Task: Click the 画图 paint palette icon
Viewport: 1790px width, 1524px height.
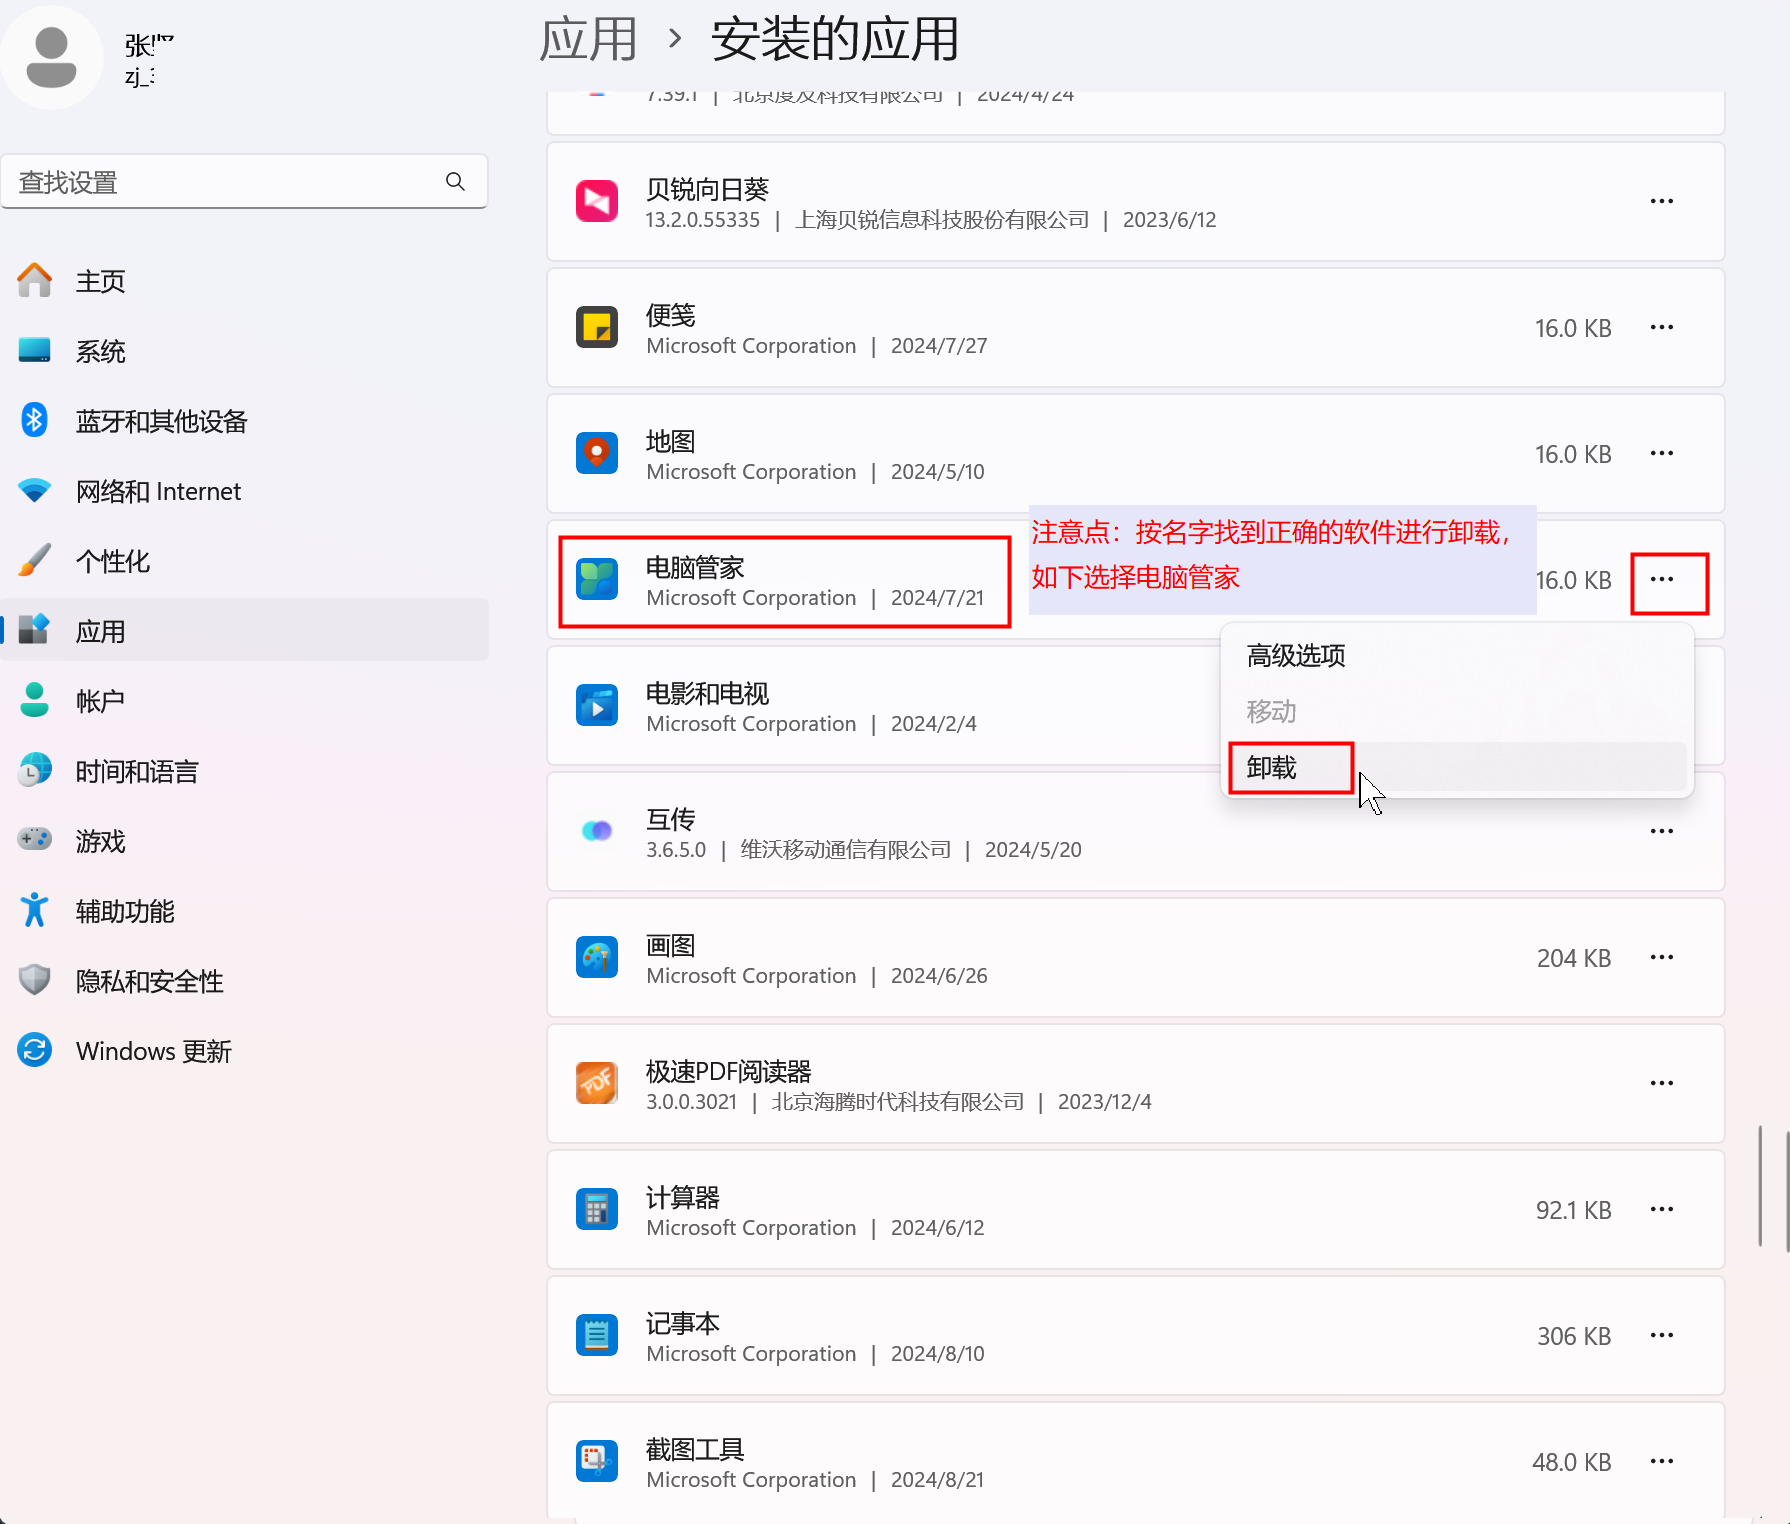Action: (x=597, y=957)
